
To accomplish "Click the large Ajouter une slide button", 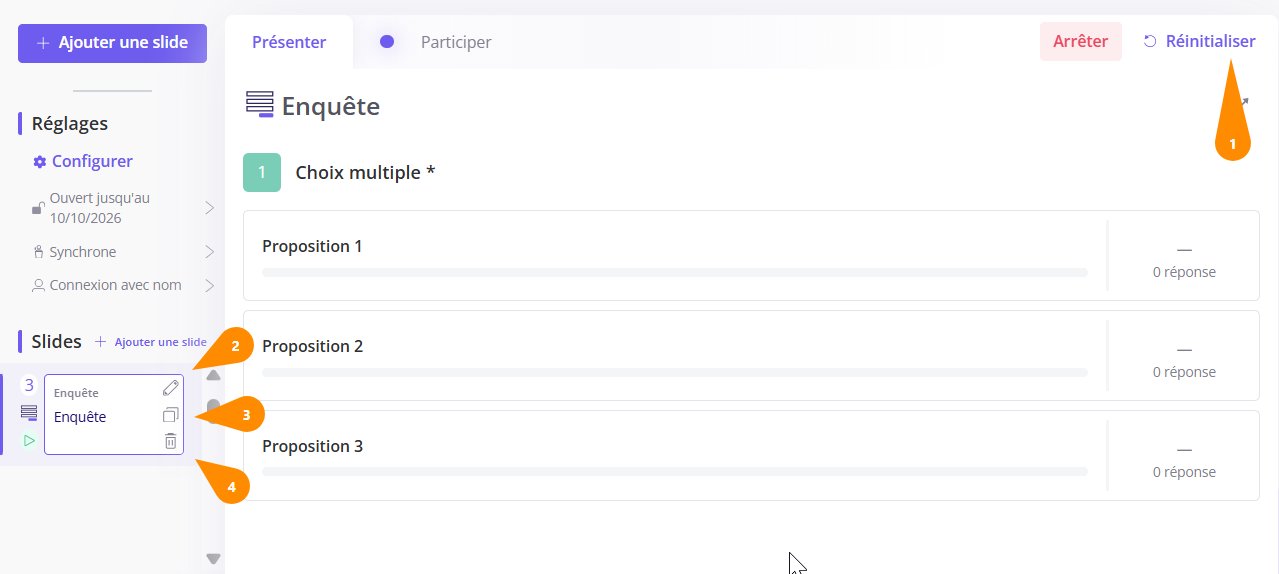I will click(112, 44).
